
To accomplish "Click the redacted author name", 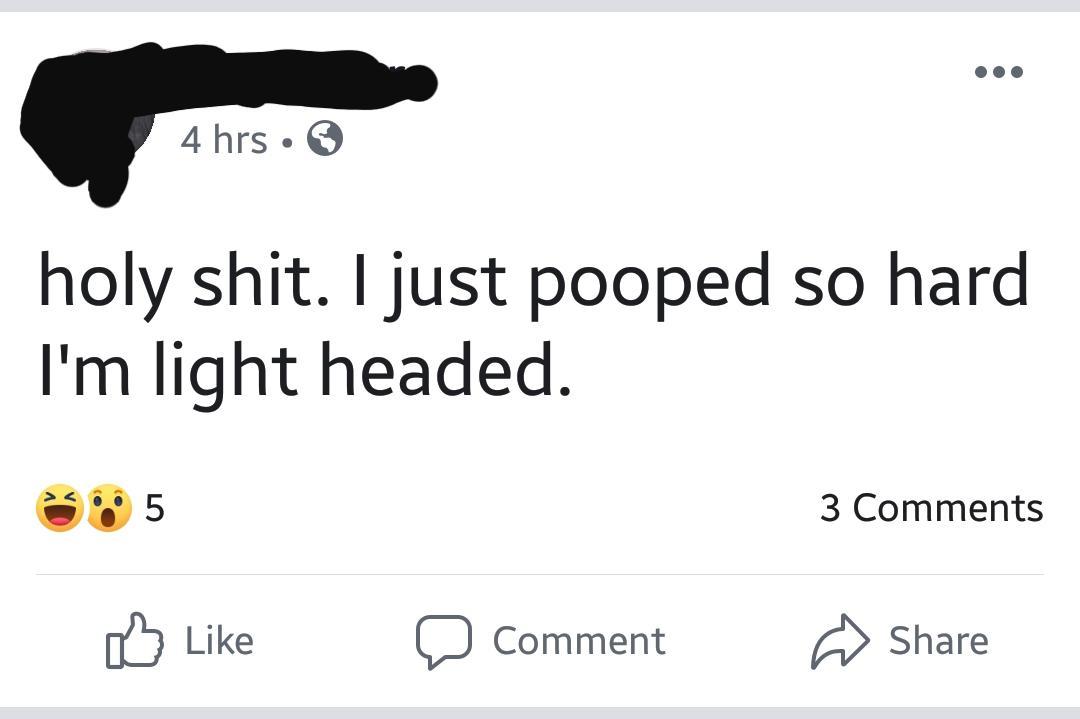I will click(290, 77).
